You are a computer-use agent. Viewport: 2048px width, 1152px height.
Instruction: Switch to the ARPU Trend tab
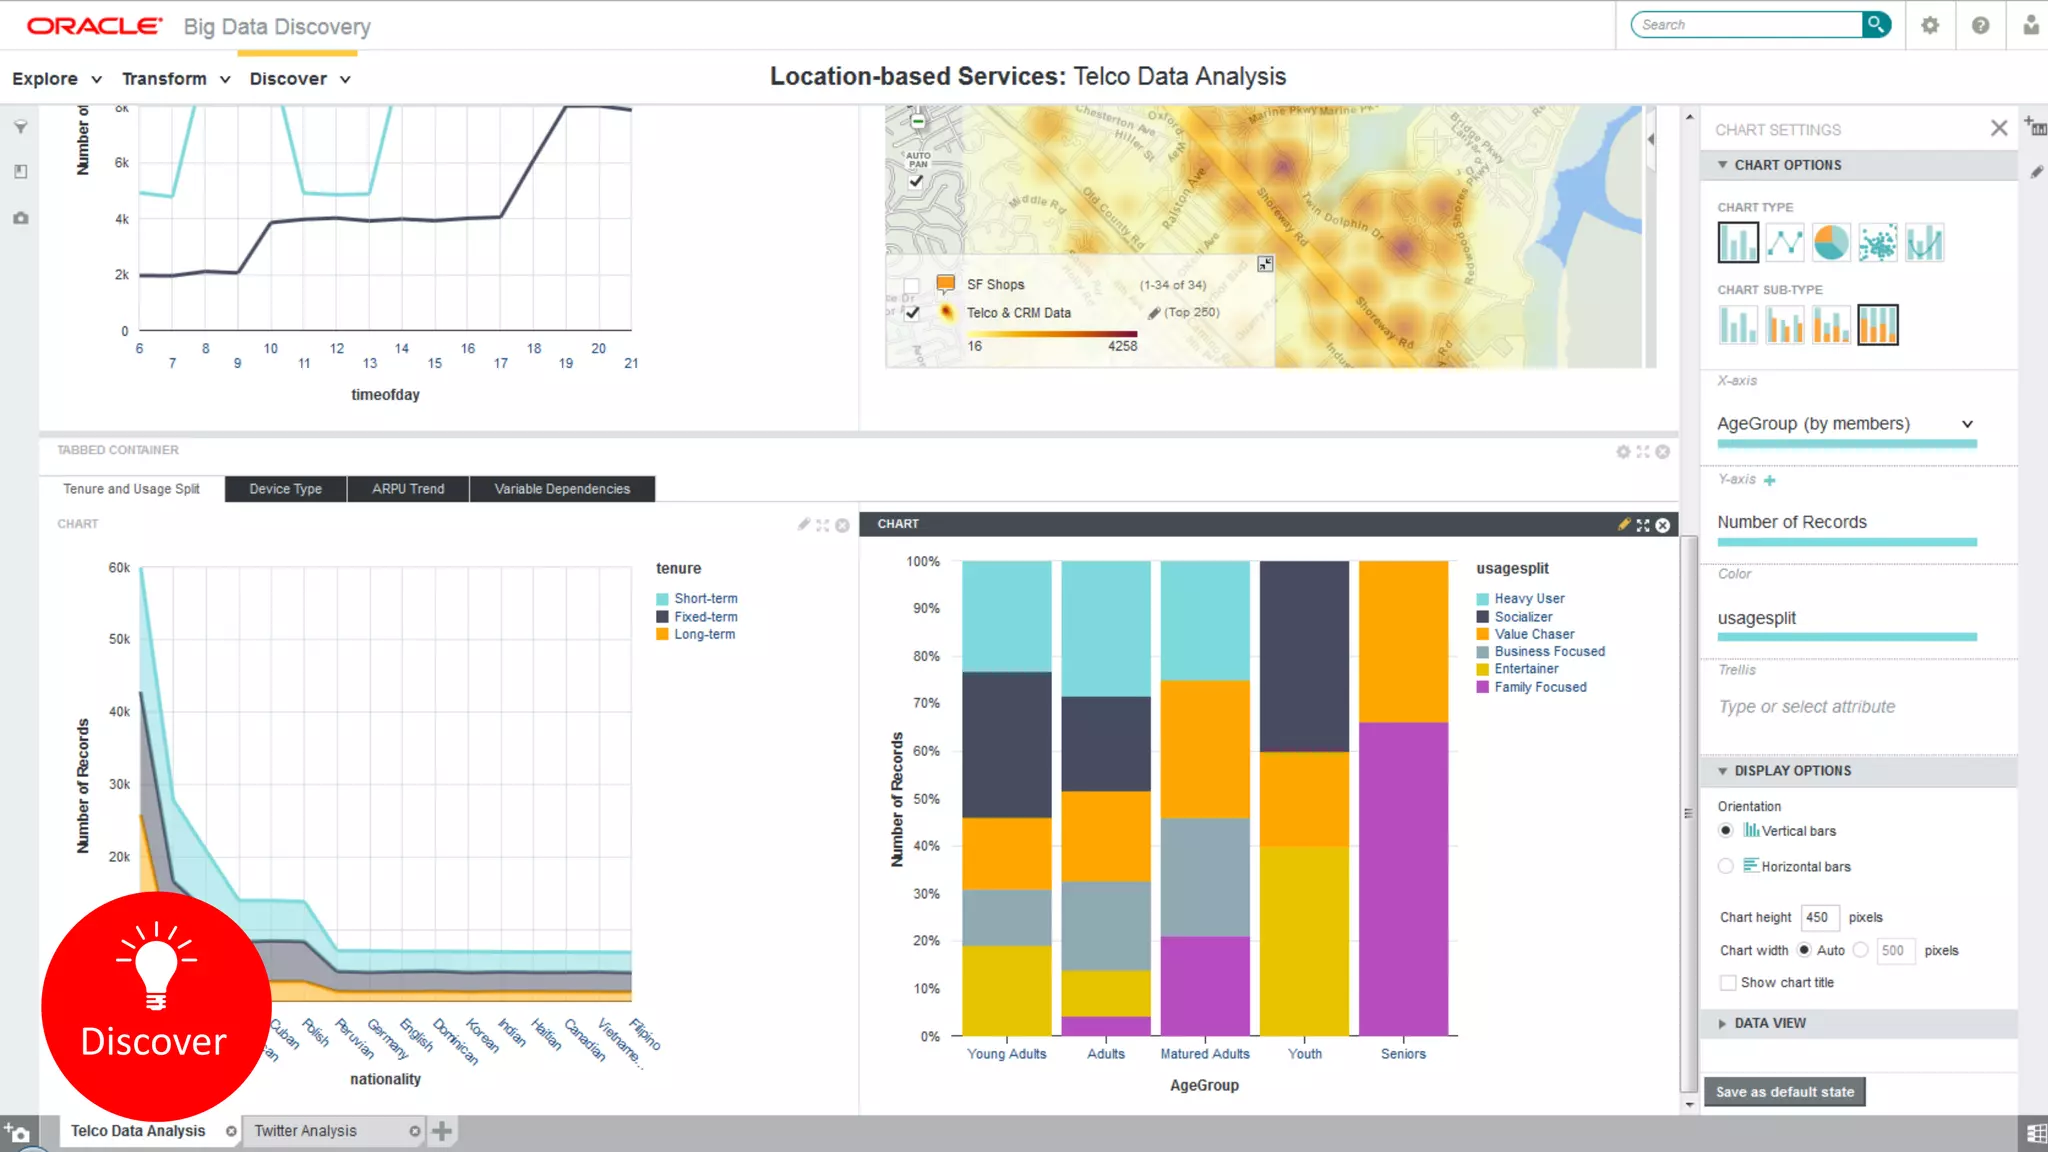point(408,489)
